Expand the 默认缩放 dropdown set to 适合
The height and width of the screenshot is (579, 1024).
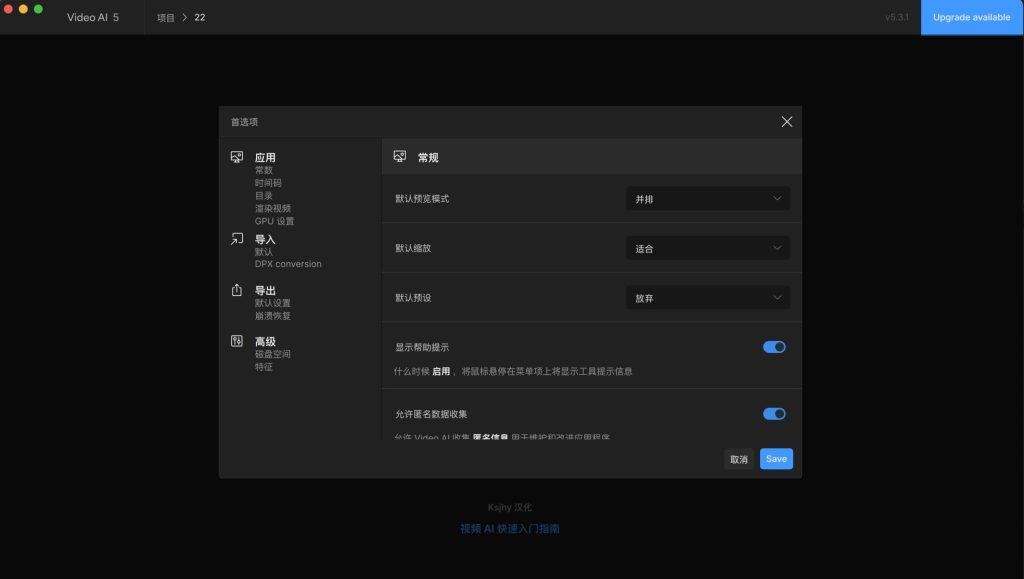[707, 247]
